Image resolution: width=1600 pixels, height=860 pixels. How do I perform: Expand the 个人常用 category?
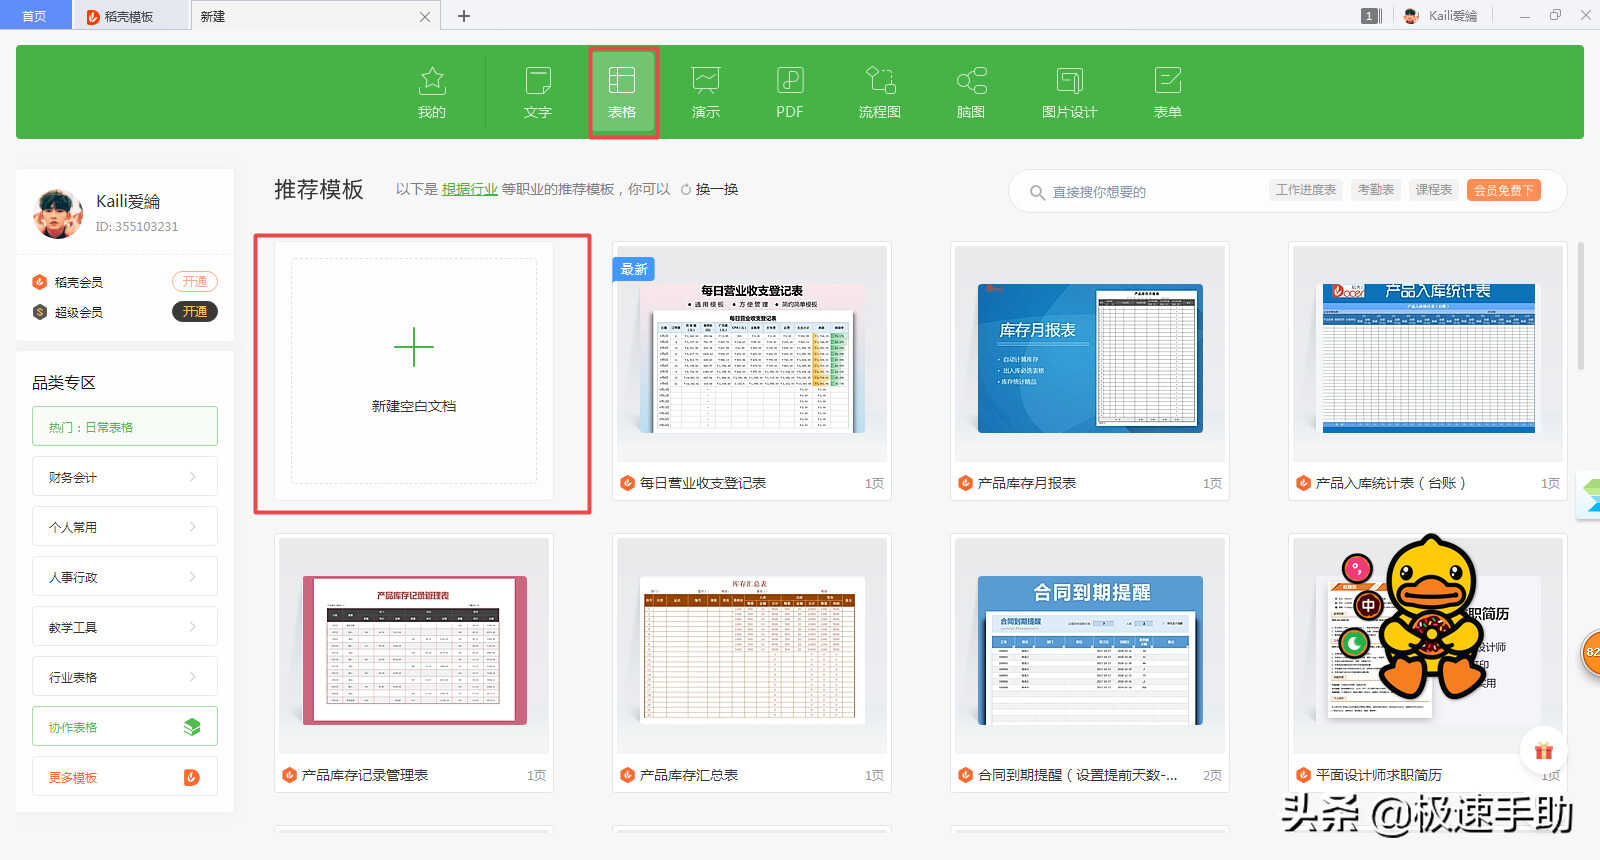point(125,527)
